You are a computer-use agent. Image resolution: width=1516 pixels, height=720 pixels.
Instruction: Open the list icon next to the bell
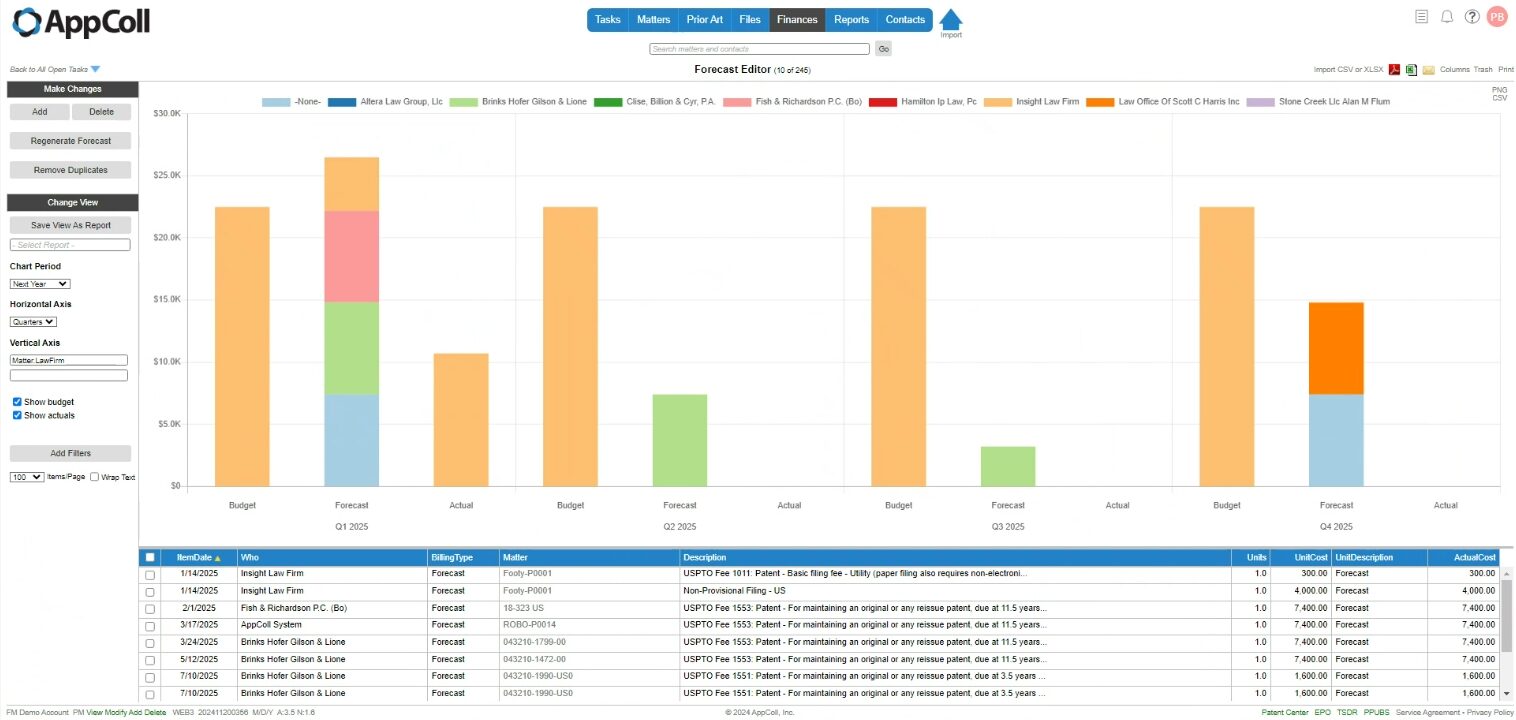click(x=1422, y=17)
